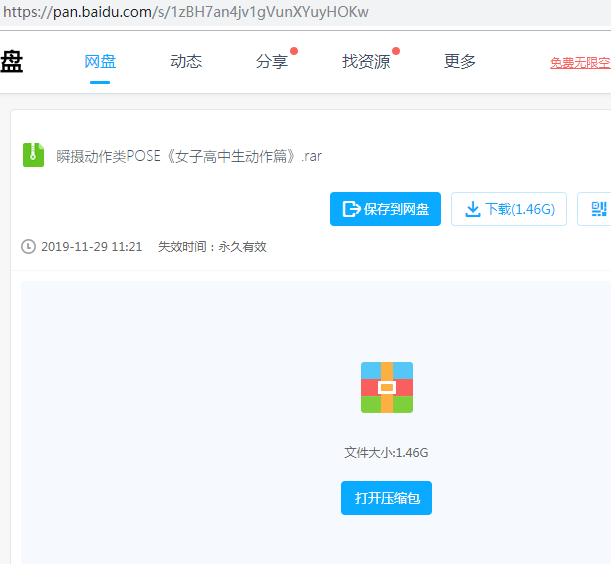Click the Baidu Pan logo
The height and width of the screenshot is (564, 611).
[x=11, y=62]
